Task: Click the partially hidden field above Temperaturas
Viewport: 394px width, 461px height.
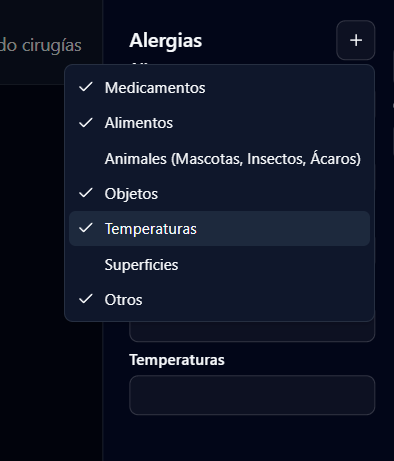Action: pyautogui.click(x=252, y=332)
